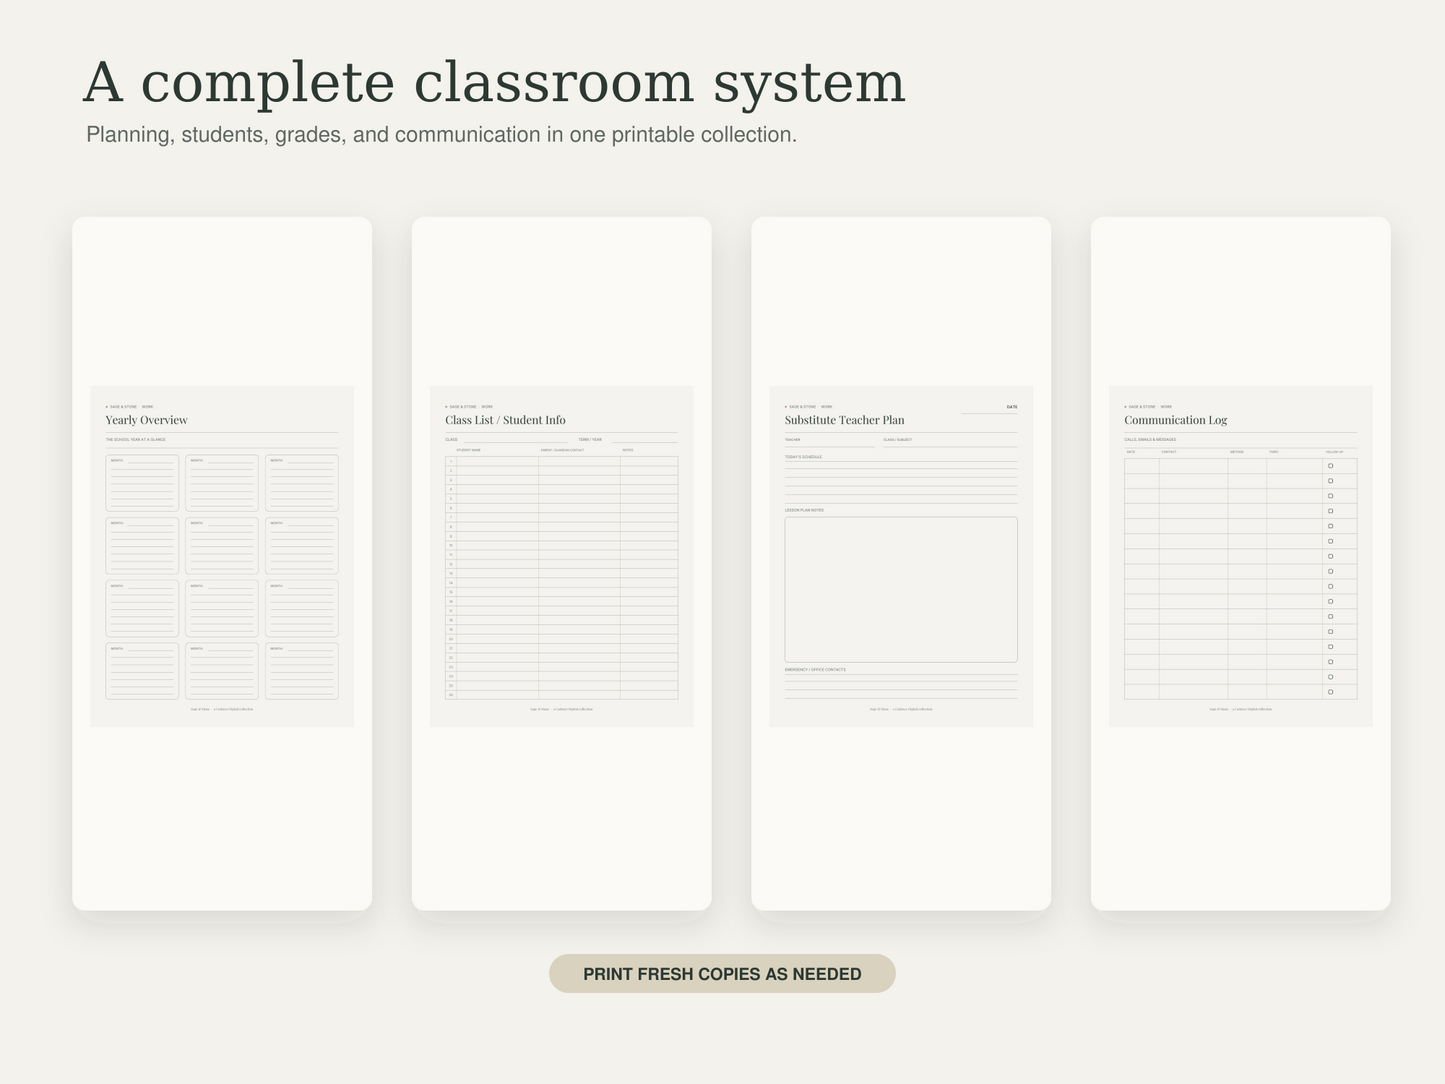Click the 'Calls, Emails & Messages' caption
1445x1084 pixels.
click(1150, 440)
